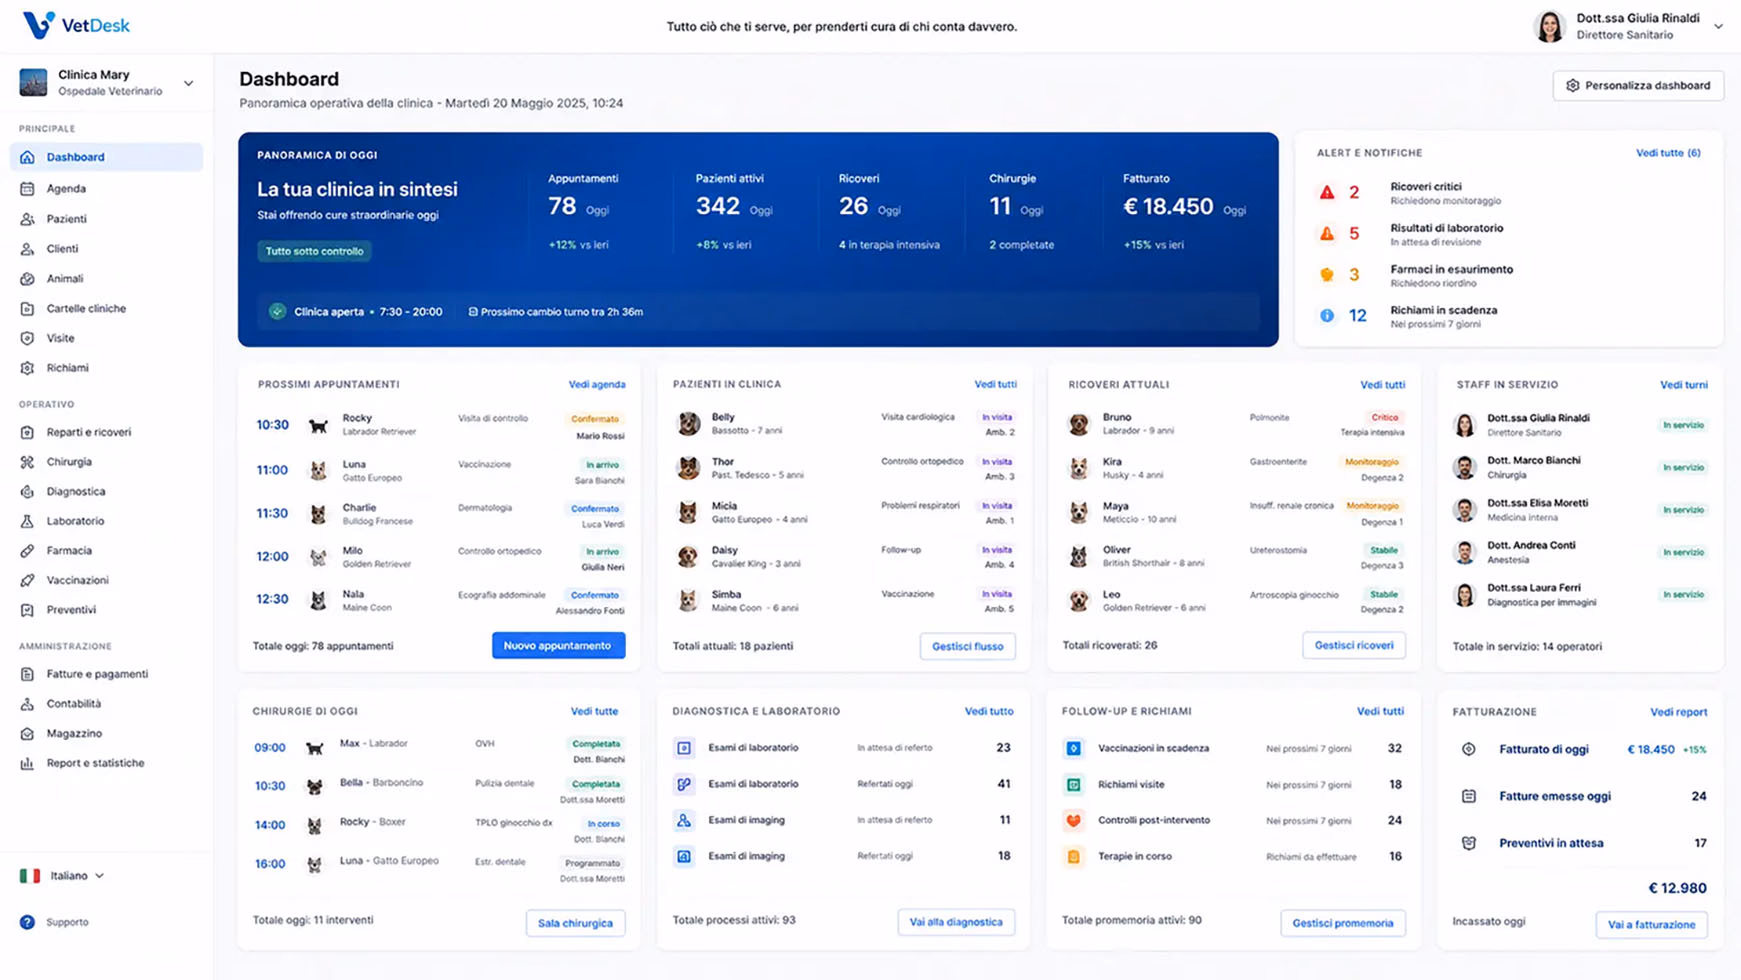1741x980 pixels.
Task: Click the Contabilità sidebar icon
Action: pos(27,704)
